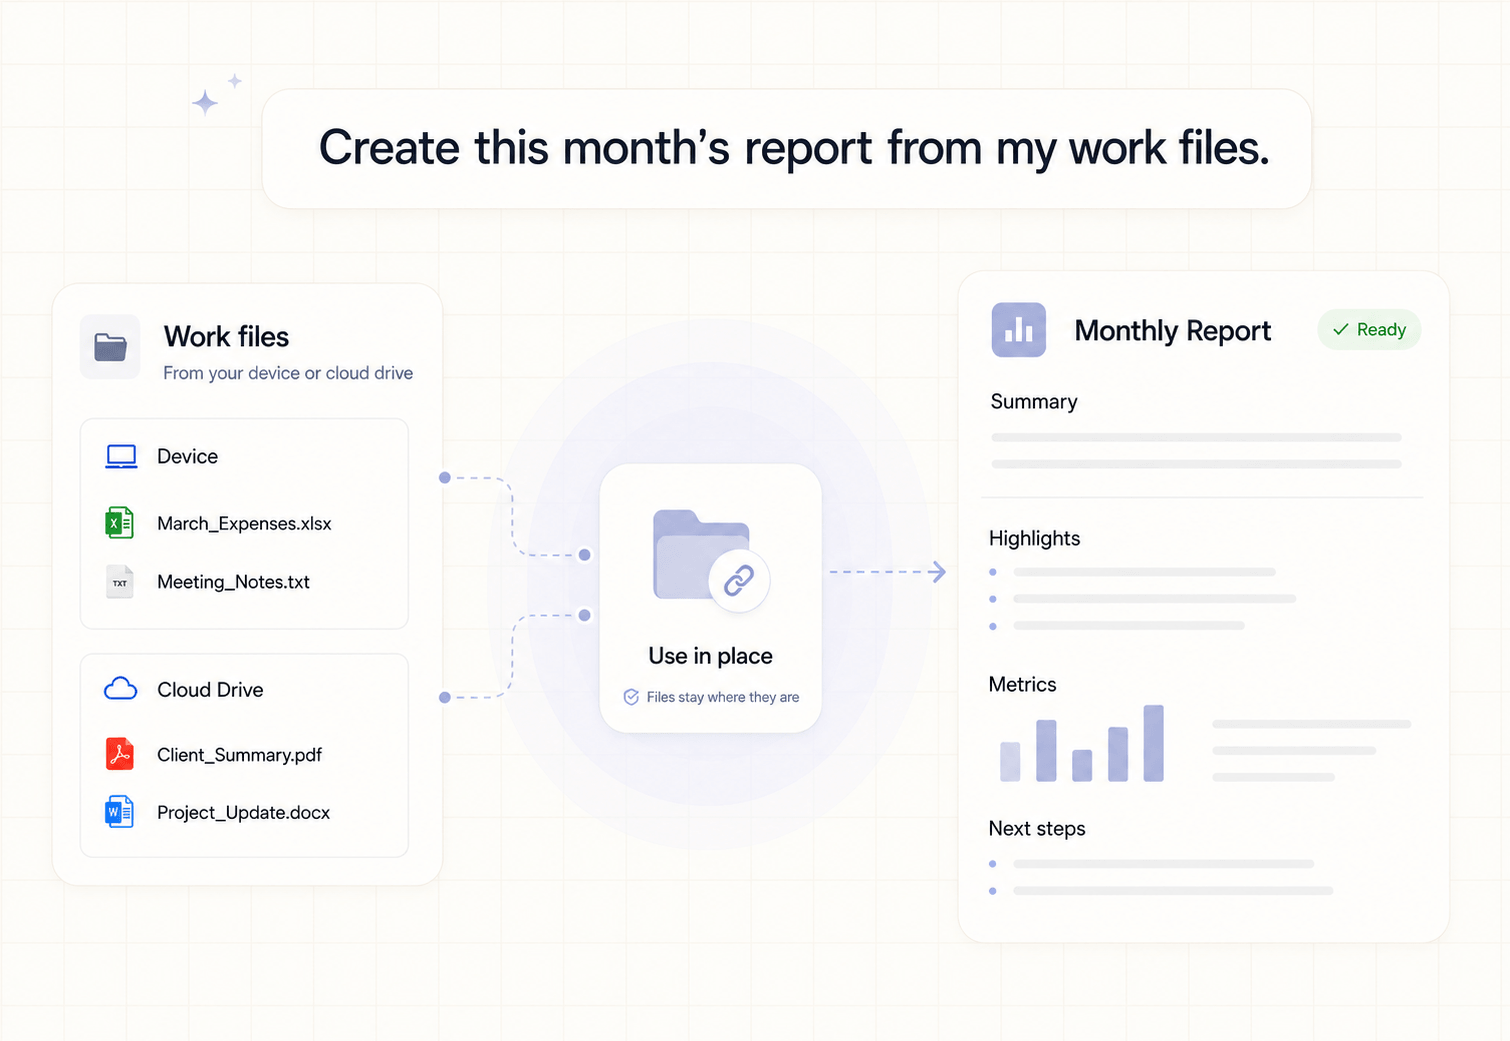
Task: Click the chain link badge on the folder
Action: [739, 580]
